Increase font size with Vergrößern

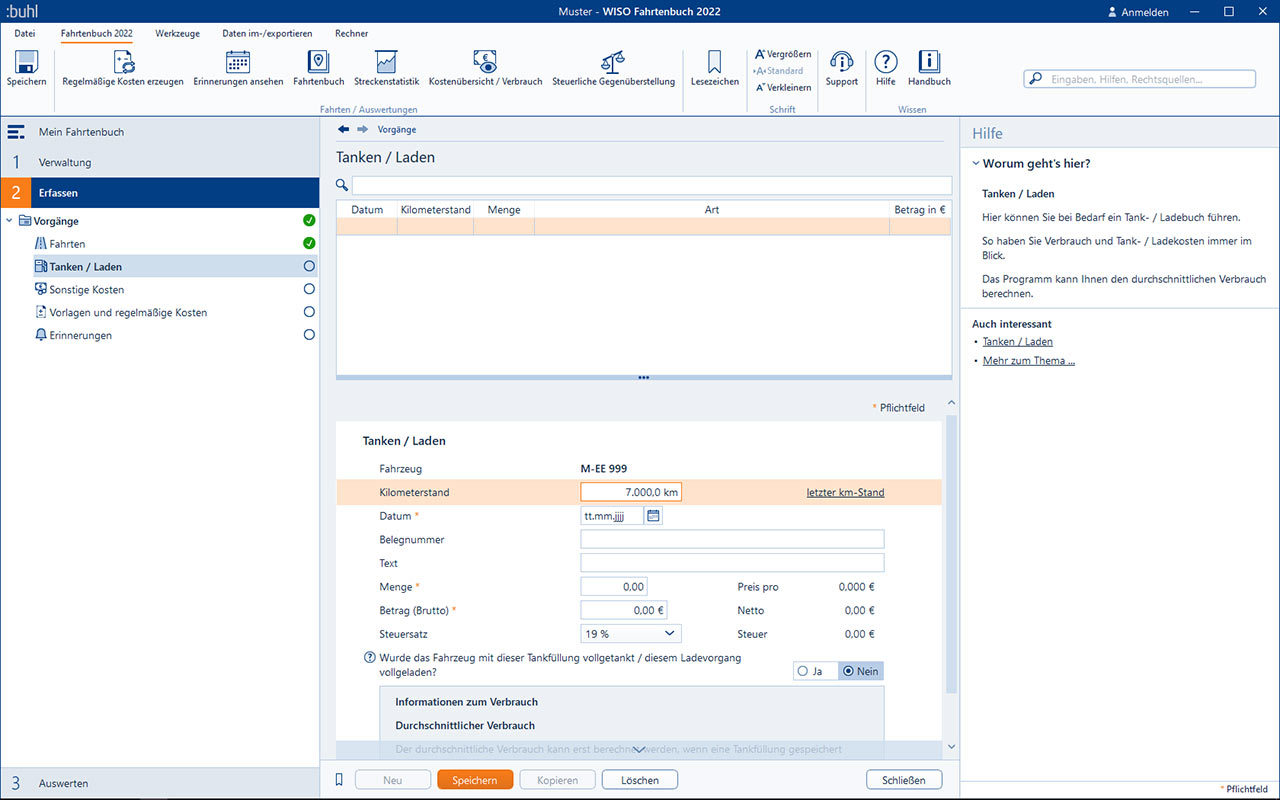pyautogui.click(x=783, y=54)
